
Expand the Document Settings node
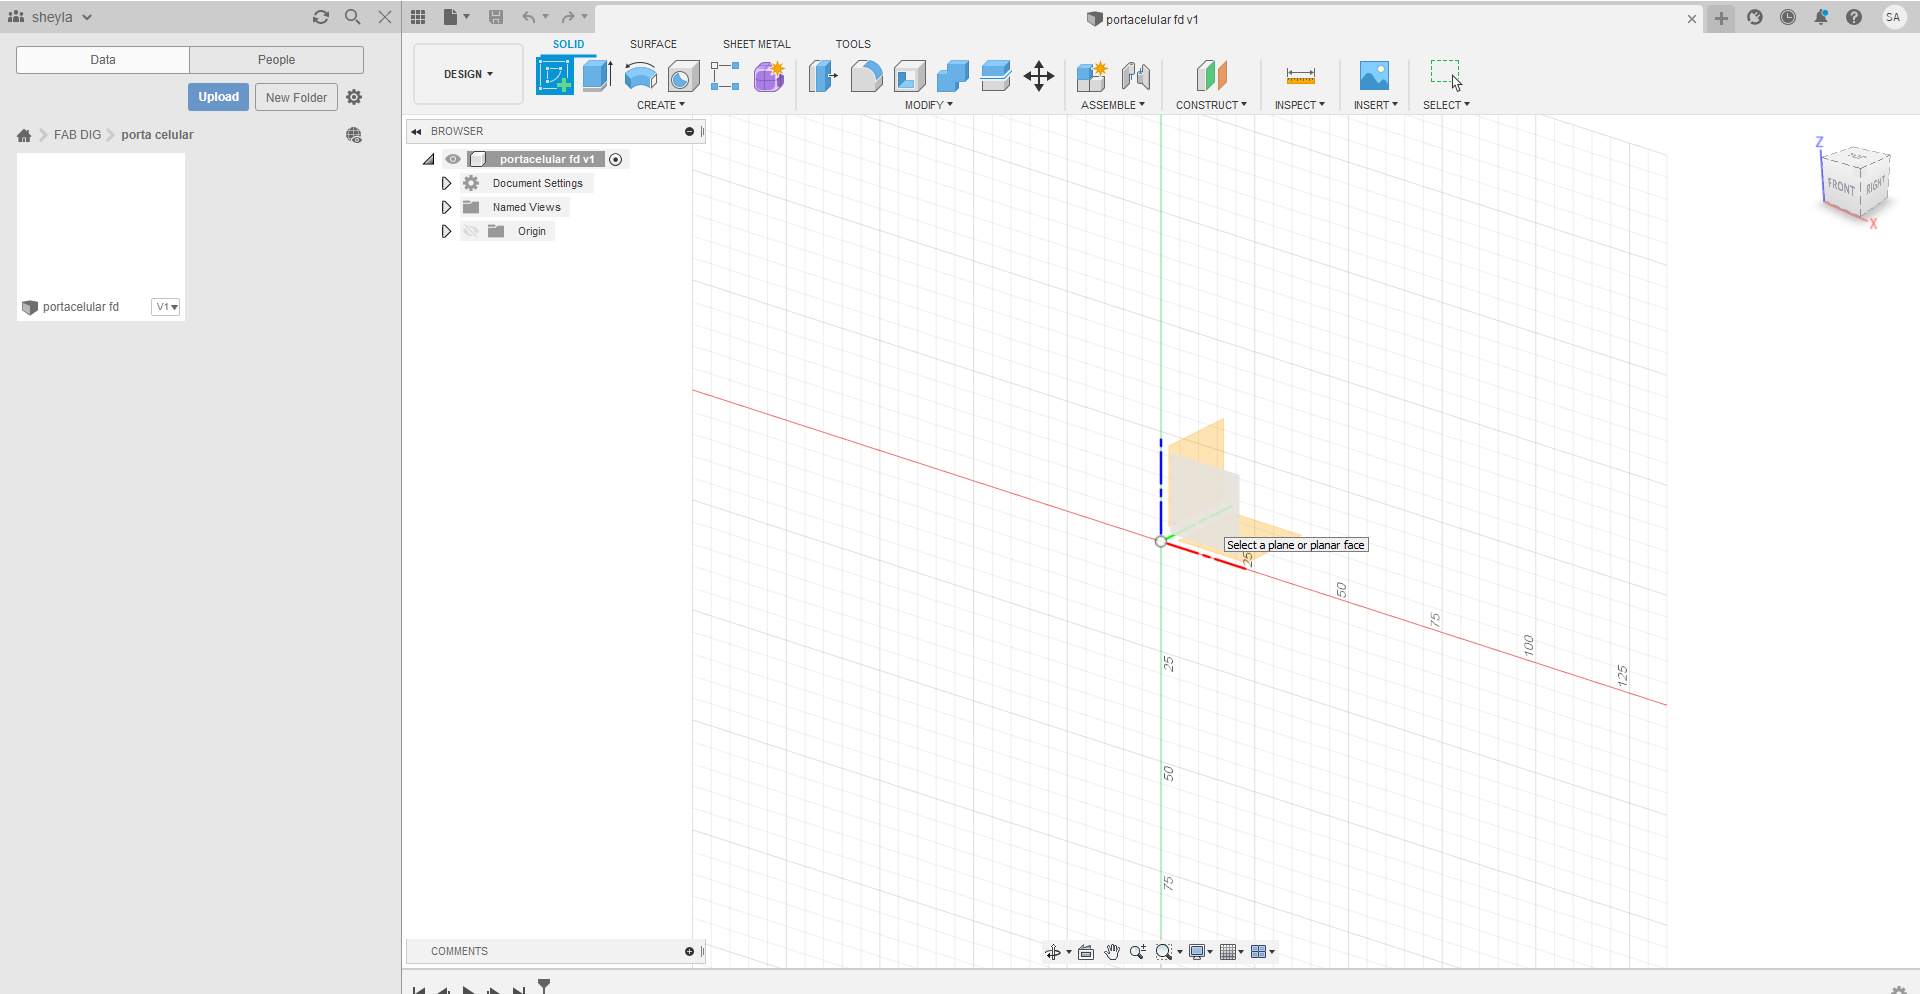(x=446, y=183)
